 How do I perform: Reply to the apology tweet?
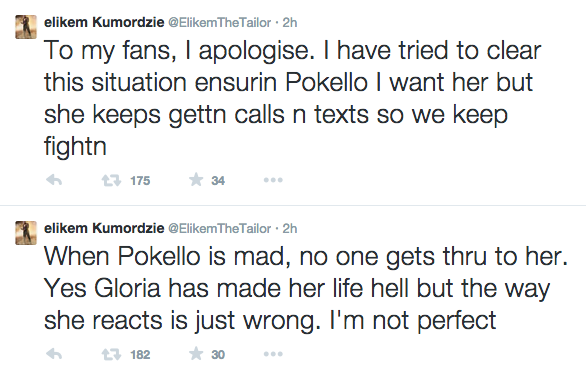tap(54, 180)
